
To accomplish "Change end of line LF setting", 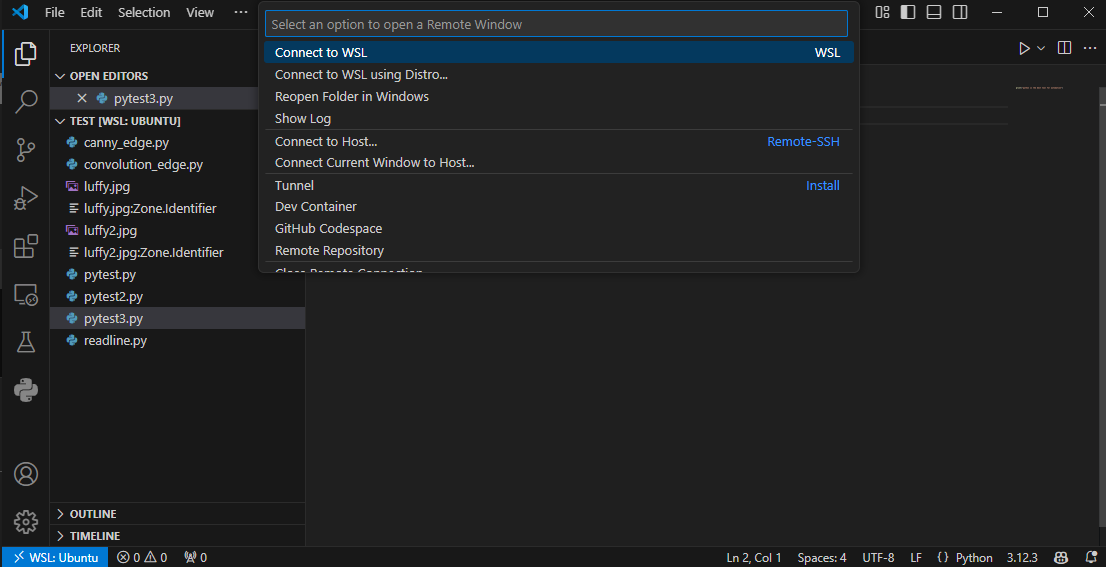I will [916, 557].
